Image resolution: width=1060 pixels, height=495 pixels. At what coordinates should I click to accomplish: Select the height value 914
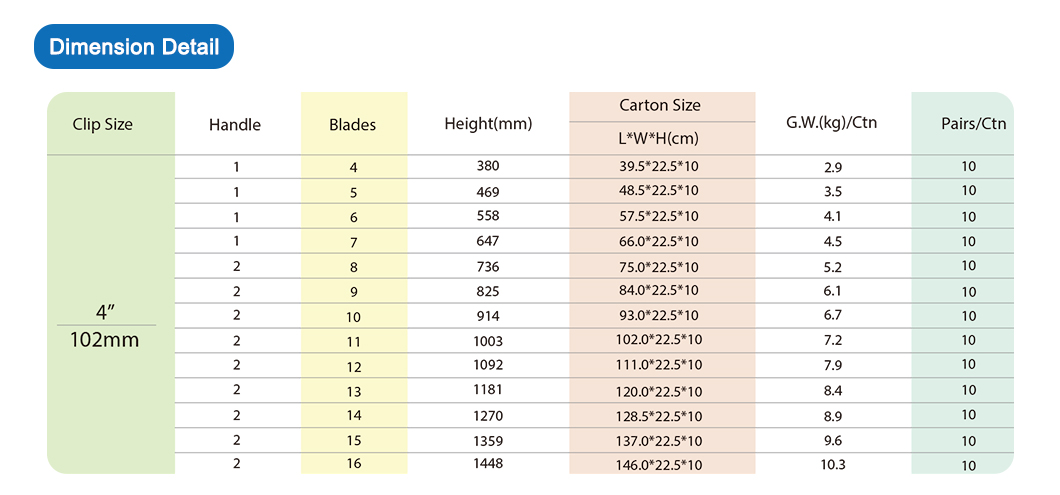[487, 316]
